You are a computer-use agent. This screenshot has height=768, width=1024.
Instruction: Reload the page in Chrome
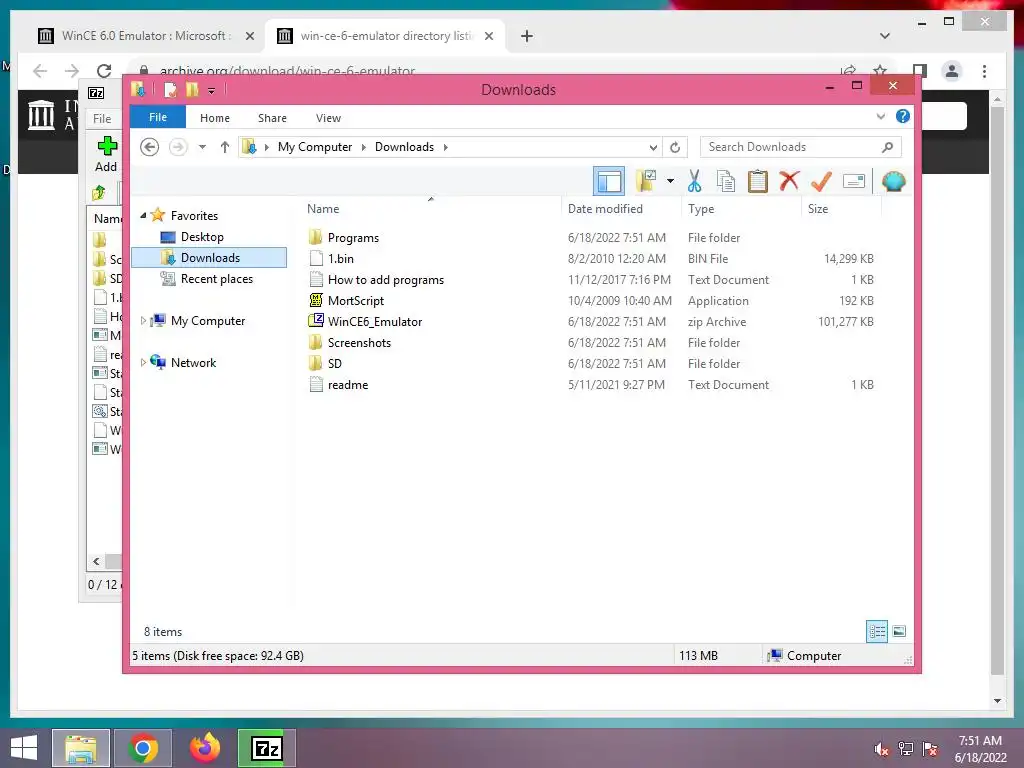(x=104, y=71)
